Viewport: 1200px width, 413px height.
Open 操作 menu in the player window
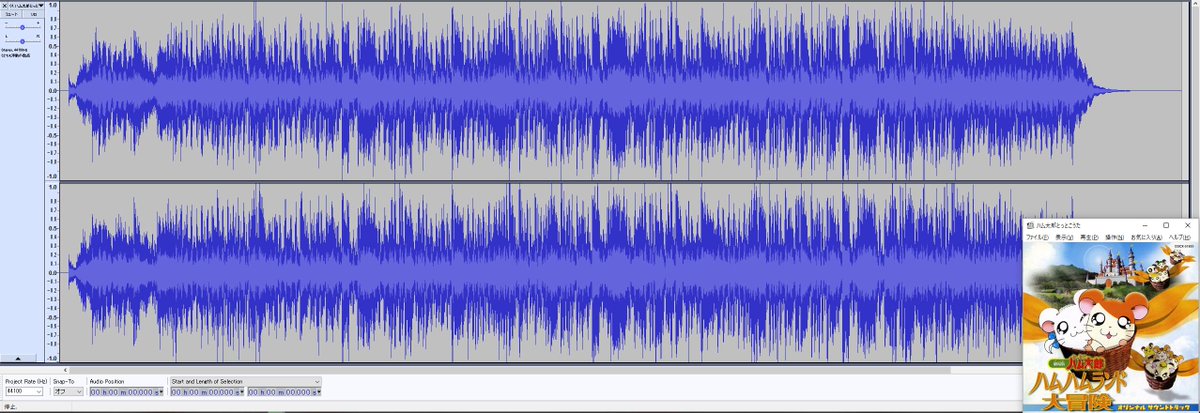point(1115,237)
